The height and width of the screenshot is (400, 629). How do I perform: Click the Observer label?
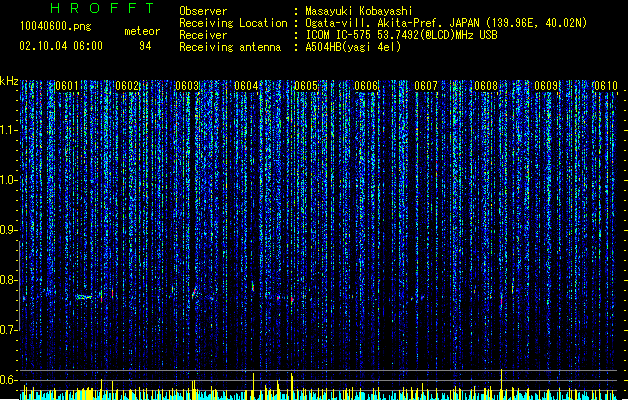coord(203,11)
